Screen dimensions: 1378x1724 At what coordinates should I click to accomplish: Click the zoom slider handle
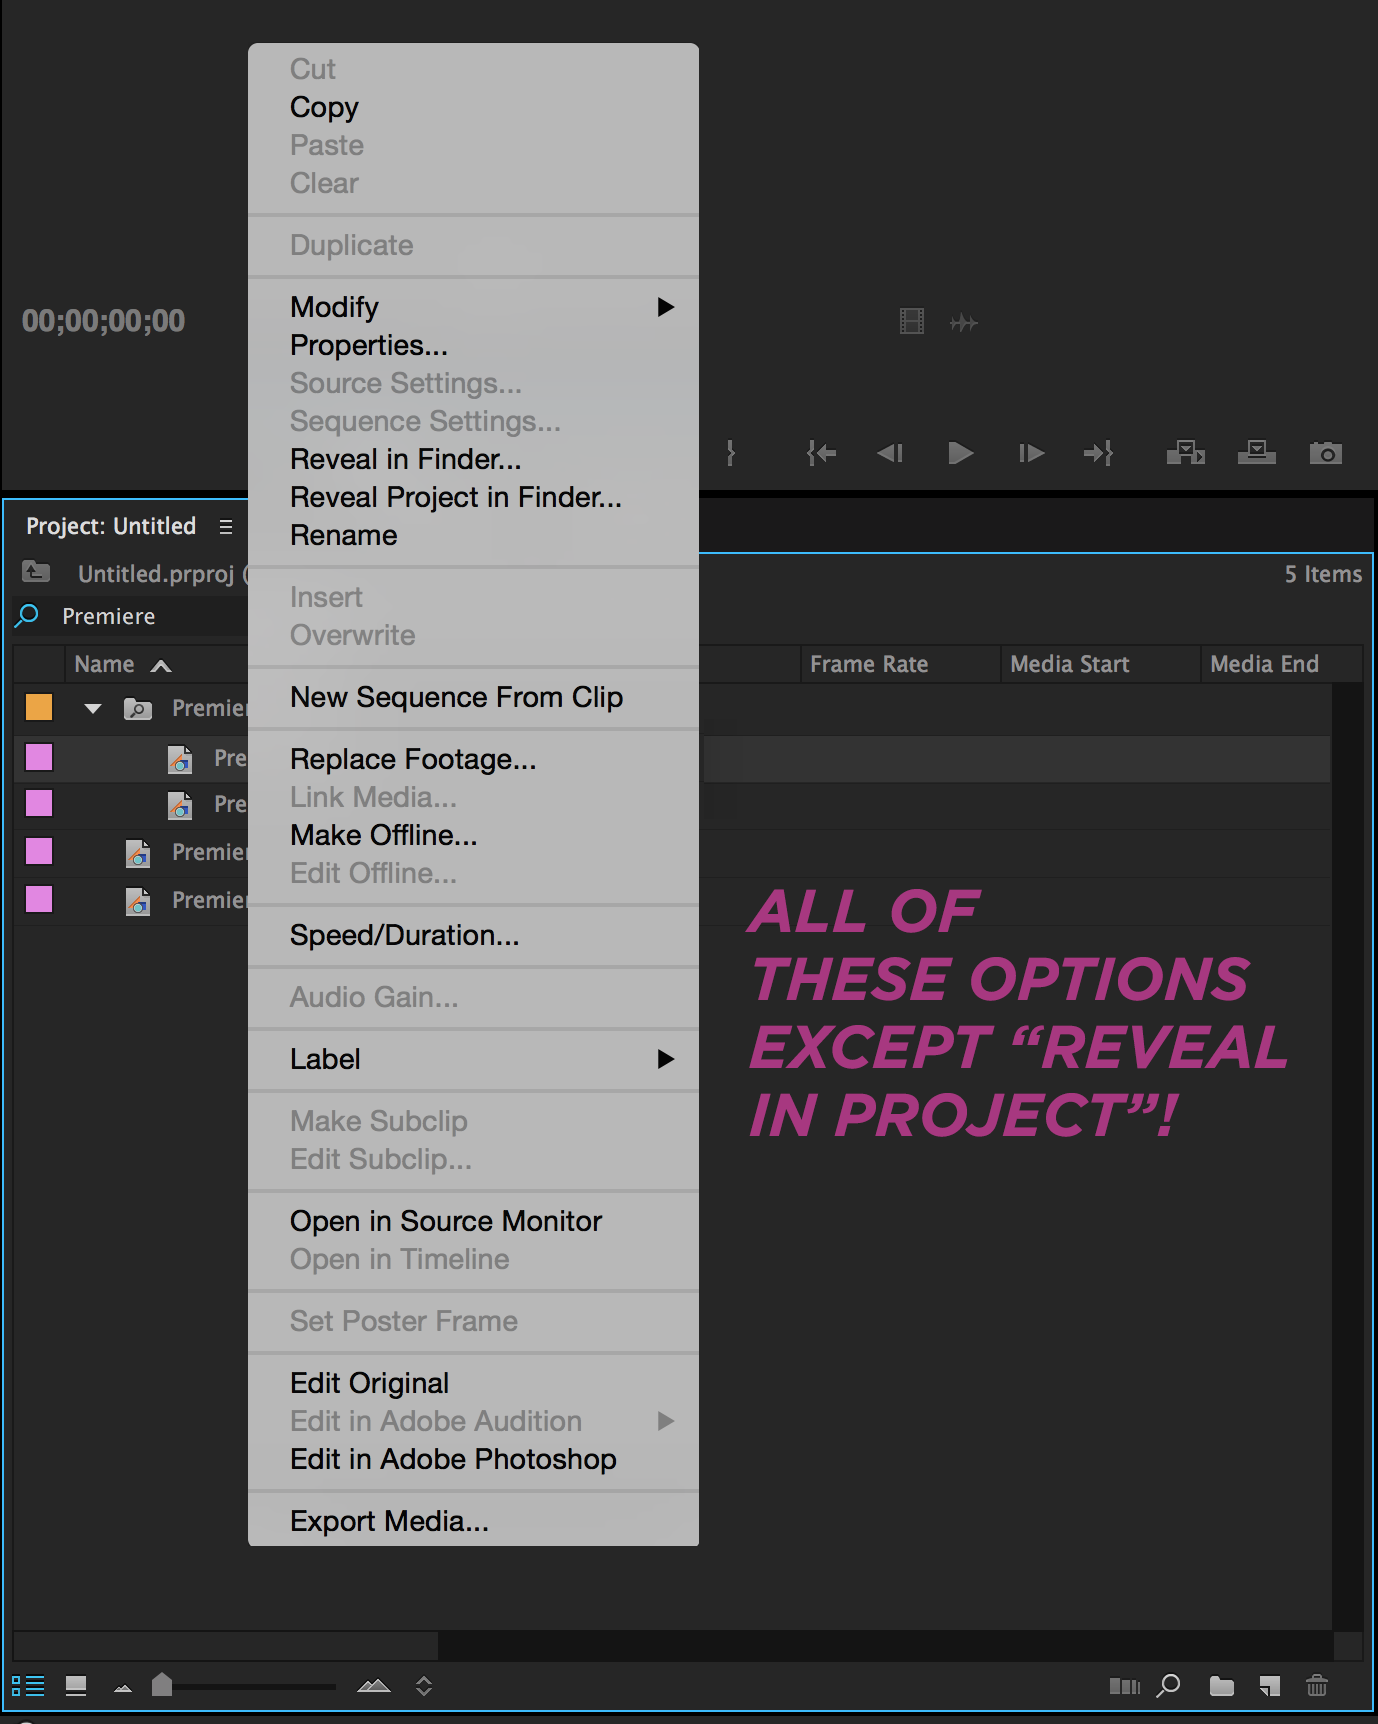point(162,1685)
